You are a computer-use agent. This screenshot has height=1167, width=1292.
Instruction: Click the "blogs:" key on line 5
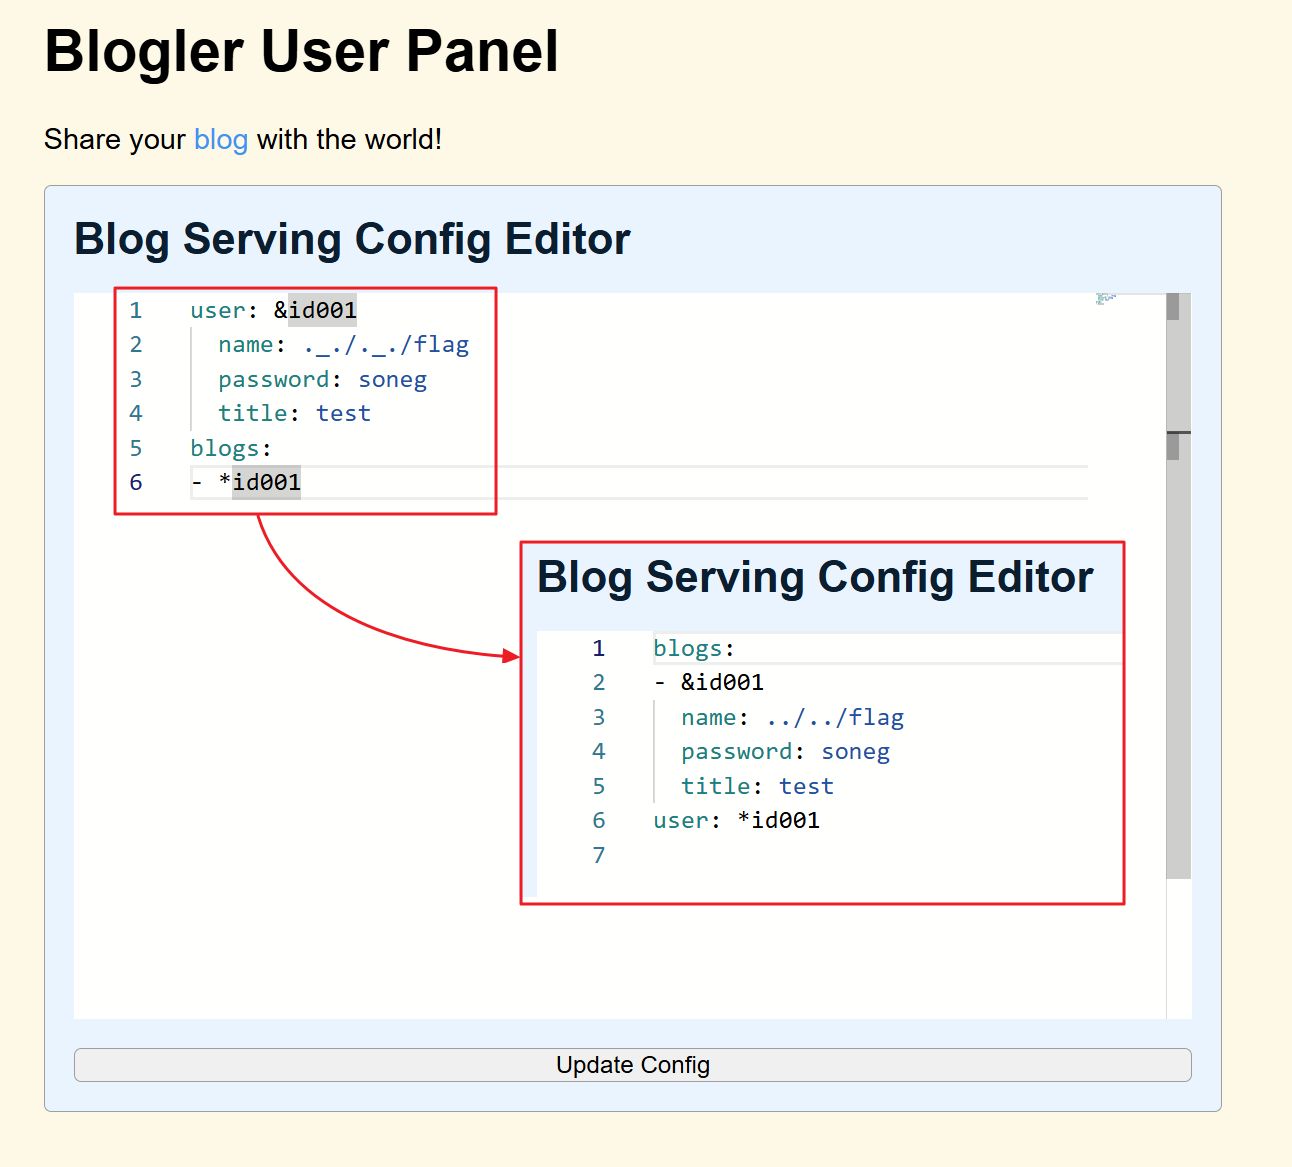click(230, 449)
